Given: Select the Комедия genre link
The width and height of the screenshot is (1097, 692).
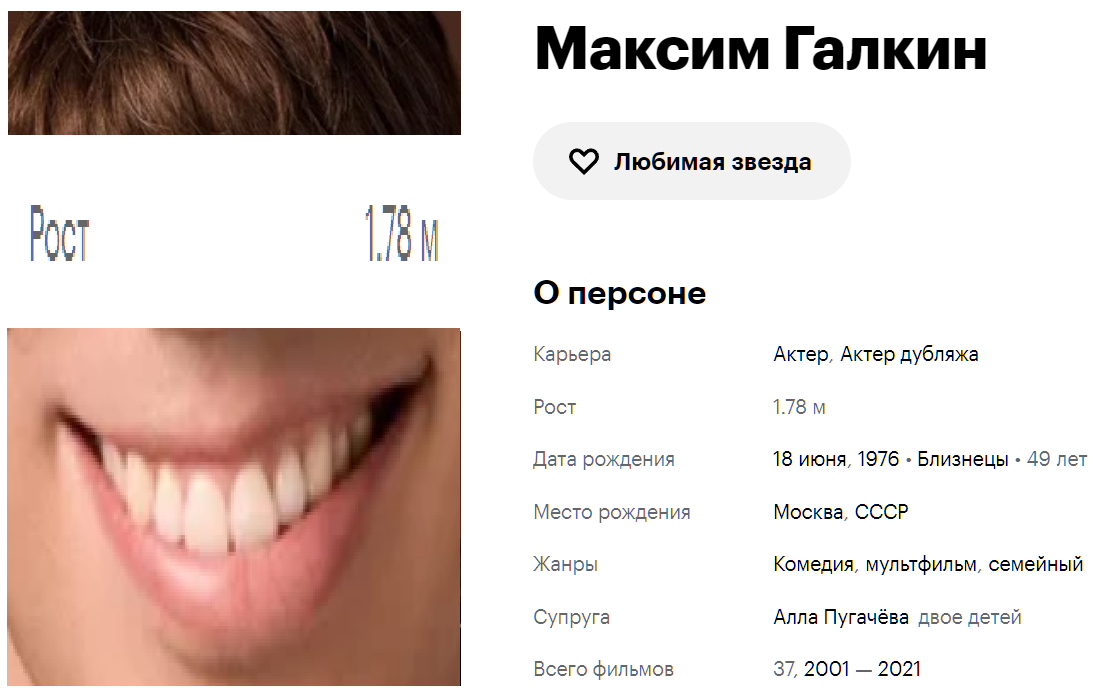Looking at the screenshot, I should 813,565.
